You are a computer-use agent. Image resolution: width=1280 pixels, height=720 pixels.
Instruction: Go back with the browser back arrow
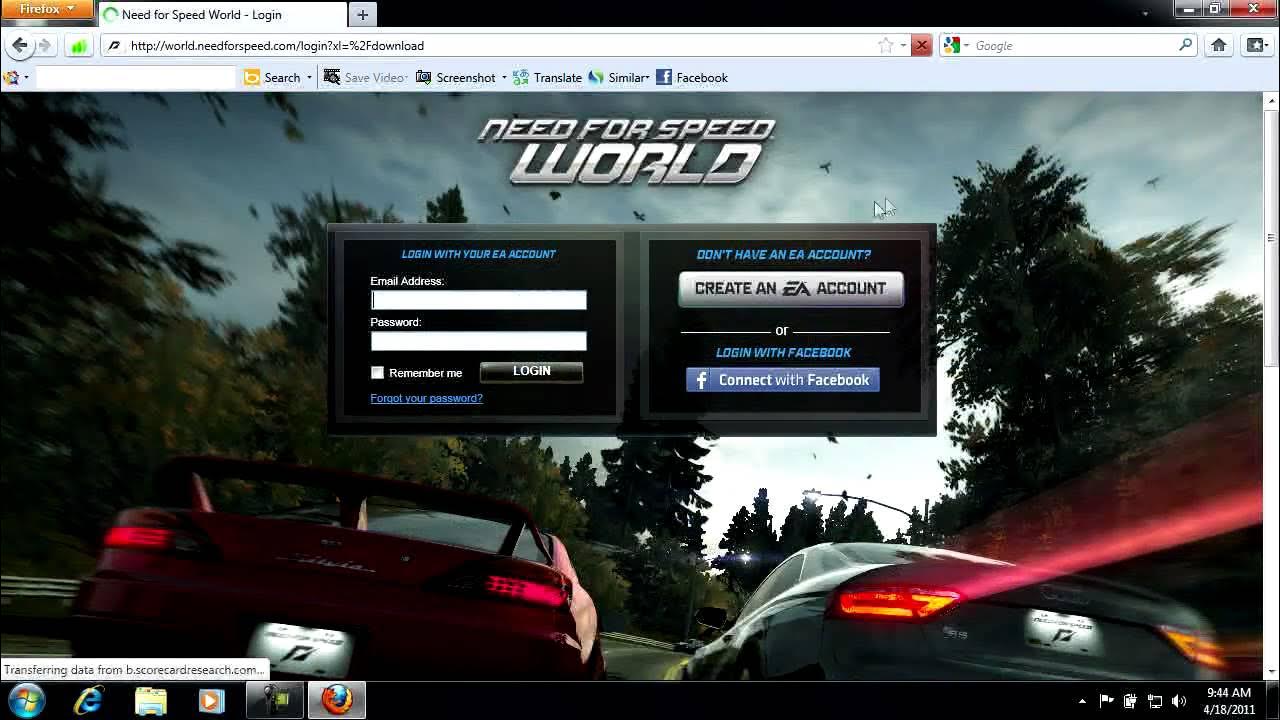(19, 45)
